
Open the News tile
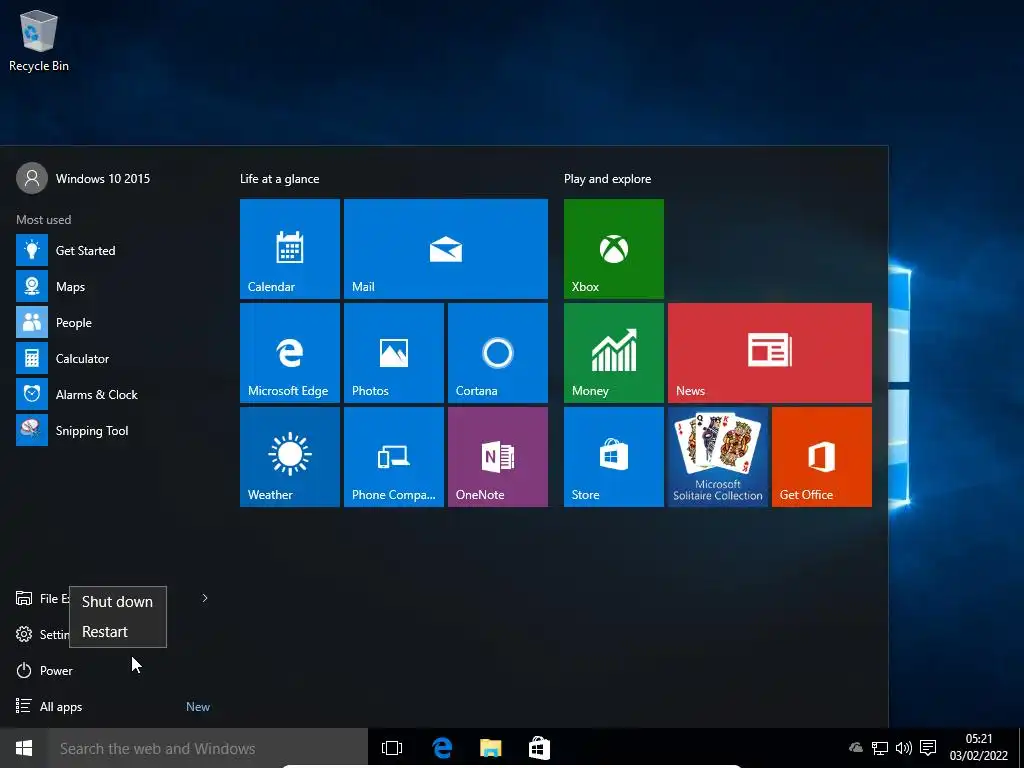[x=770, y=353]
